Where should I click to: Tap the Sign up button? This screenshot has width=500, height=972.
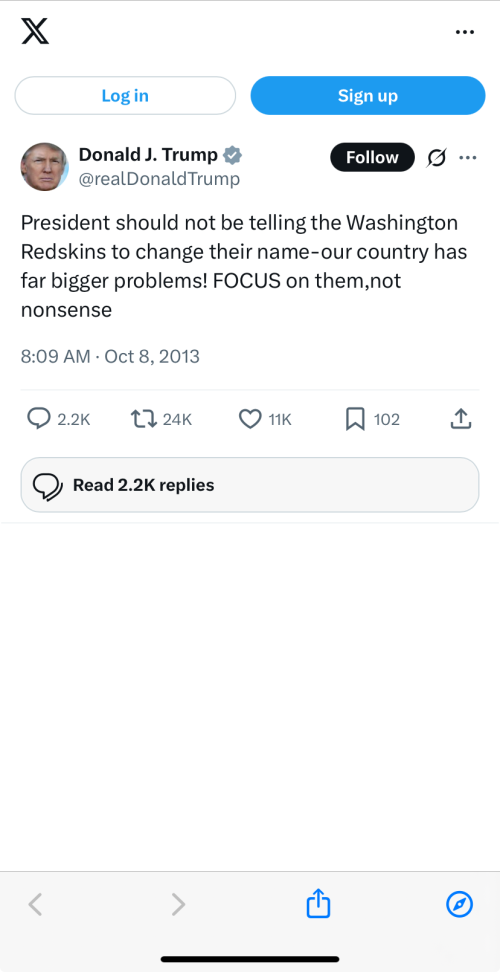coord(367,95)
